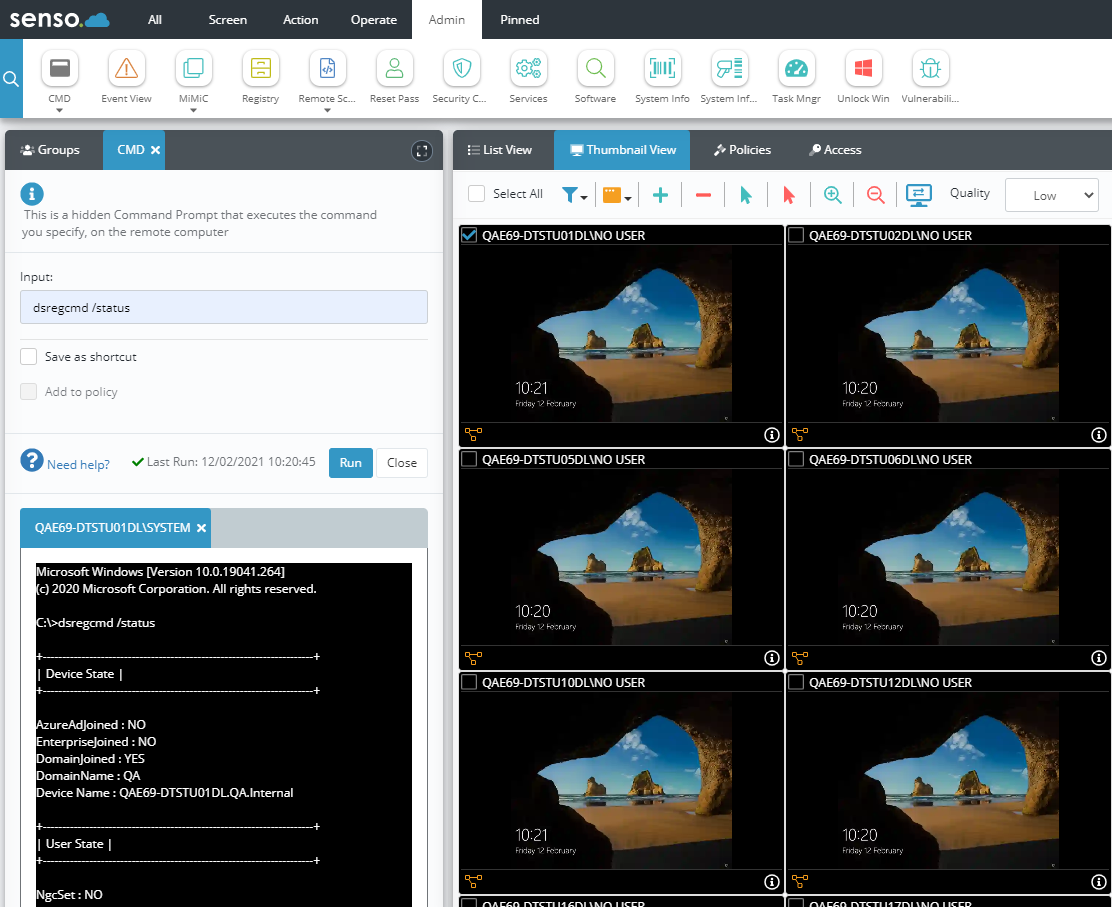Open the QAE69-DTSTU02DL screen thumbnail
This screenshot has width=1112, height=907.
tap(948, 334)
